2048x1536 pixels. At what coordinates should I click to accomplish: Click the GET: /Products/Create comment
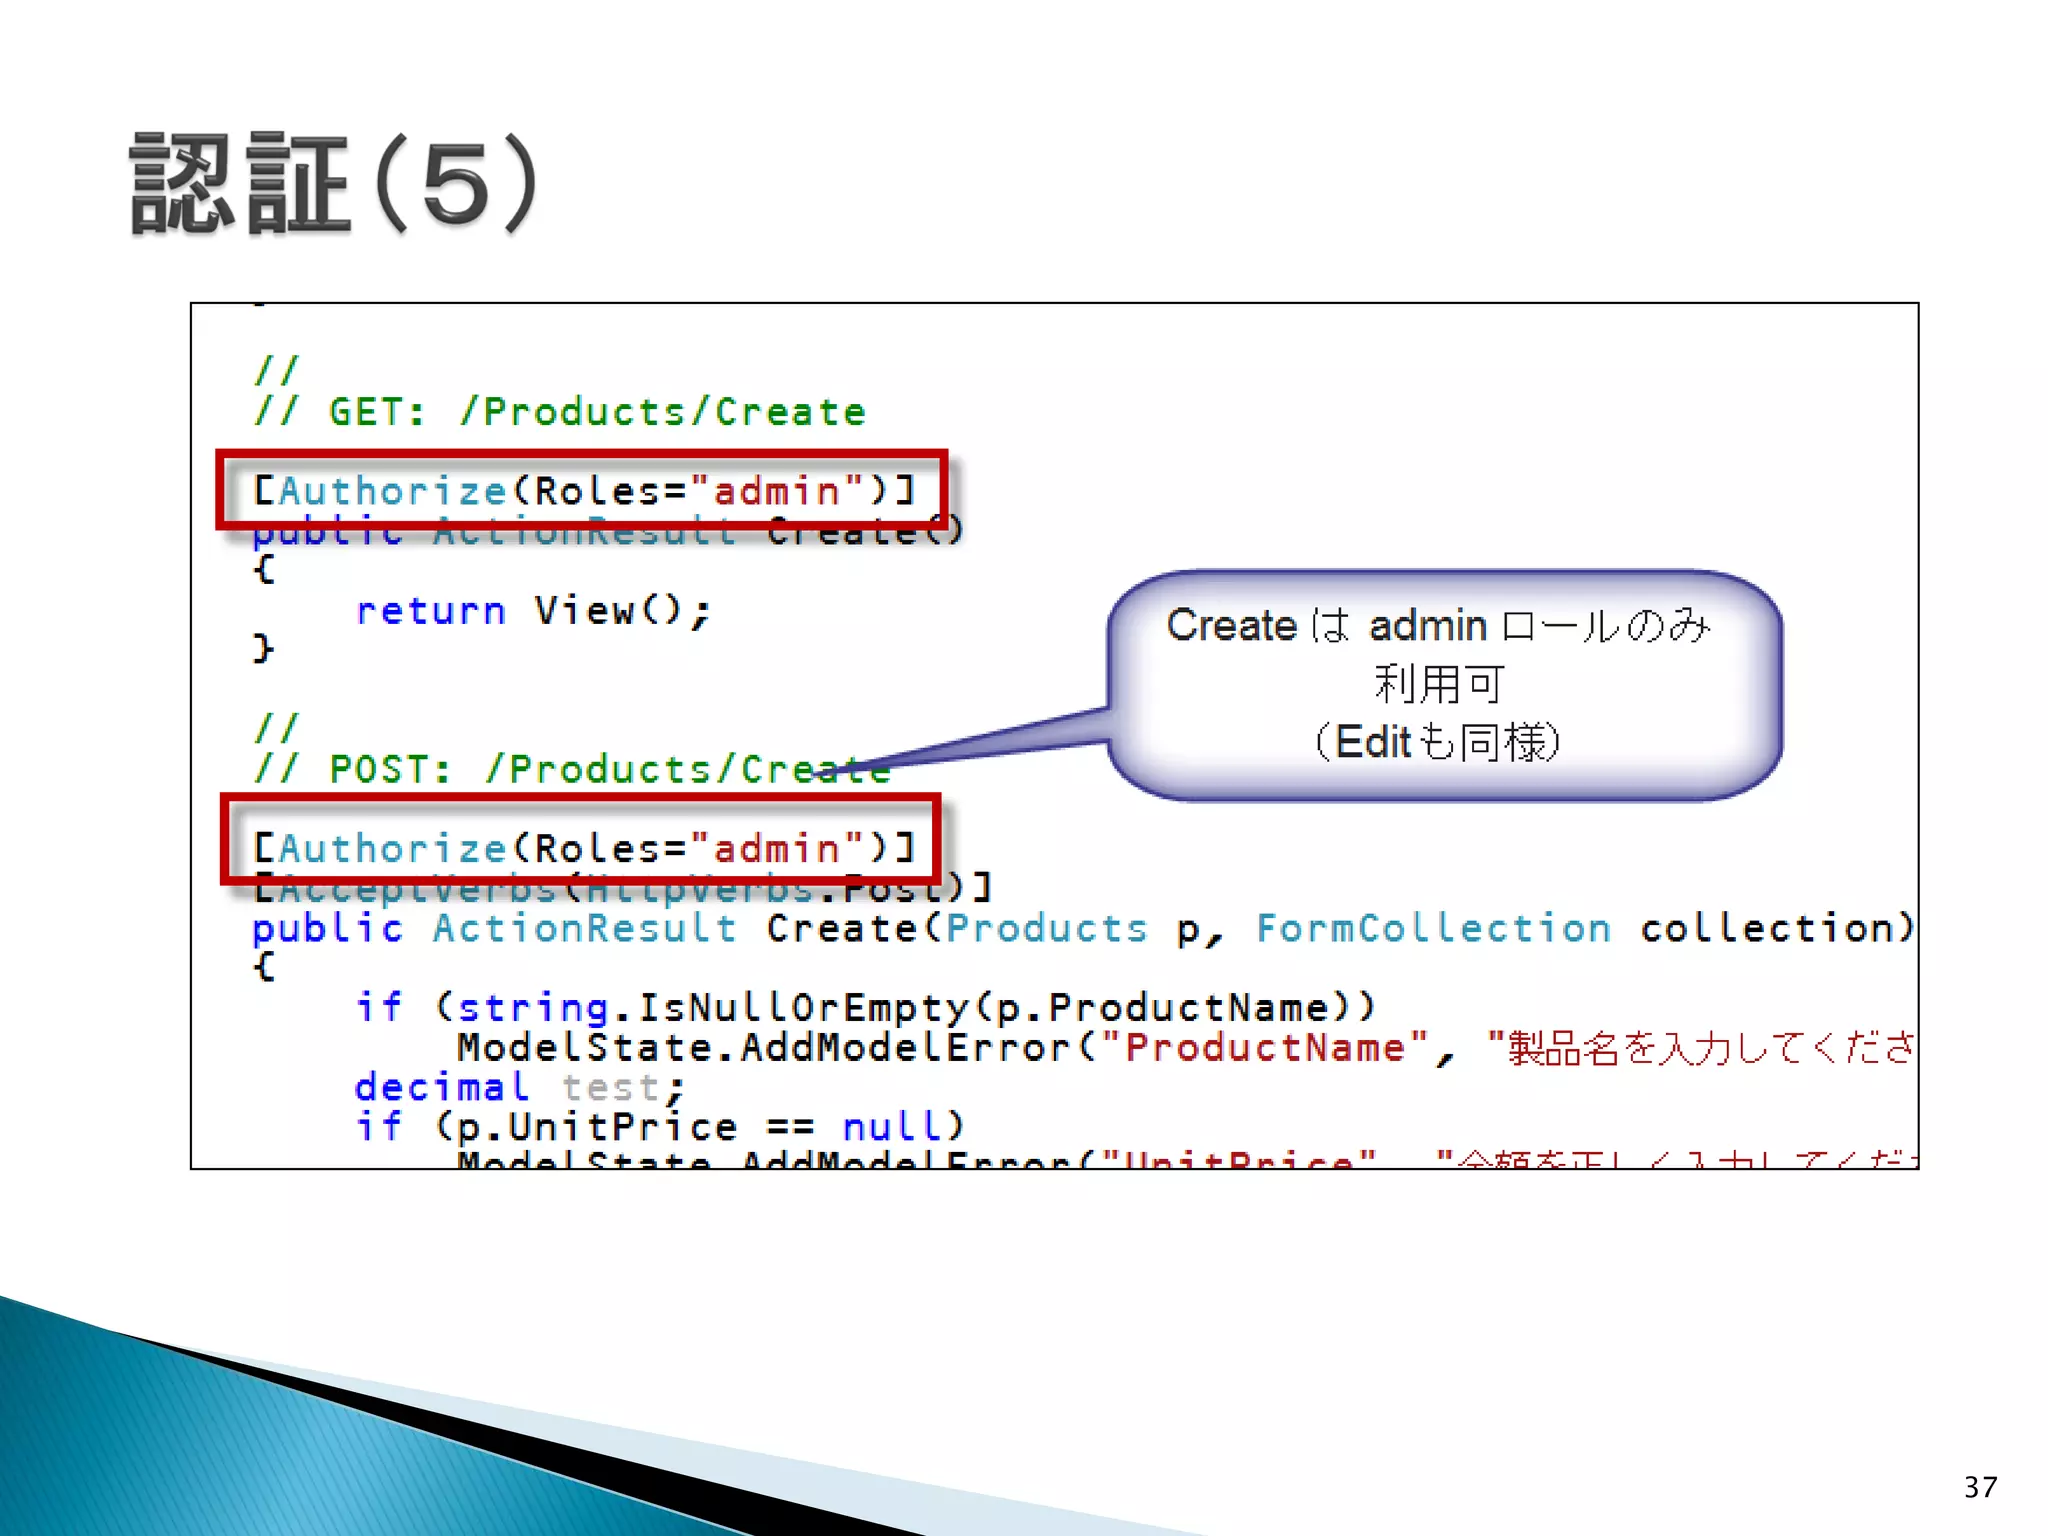point(560,412)
